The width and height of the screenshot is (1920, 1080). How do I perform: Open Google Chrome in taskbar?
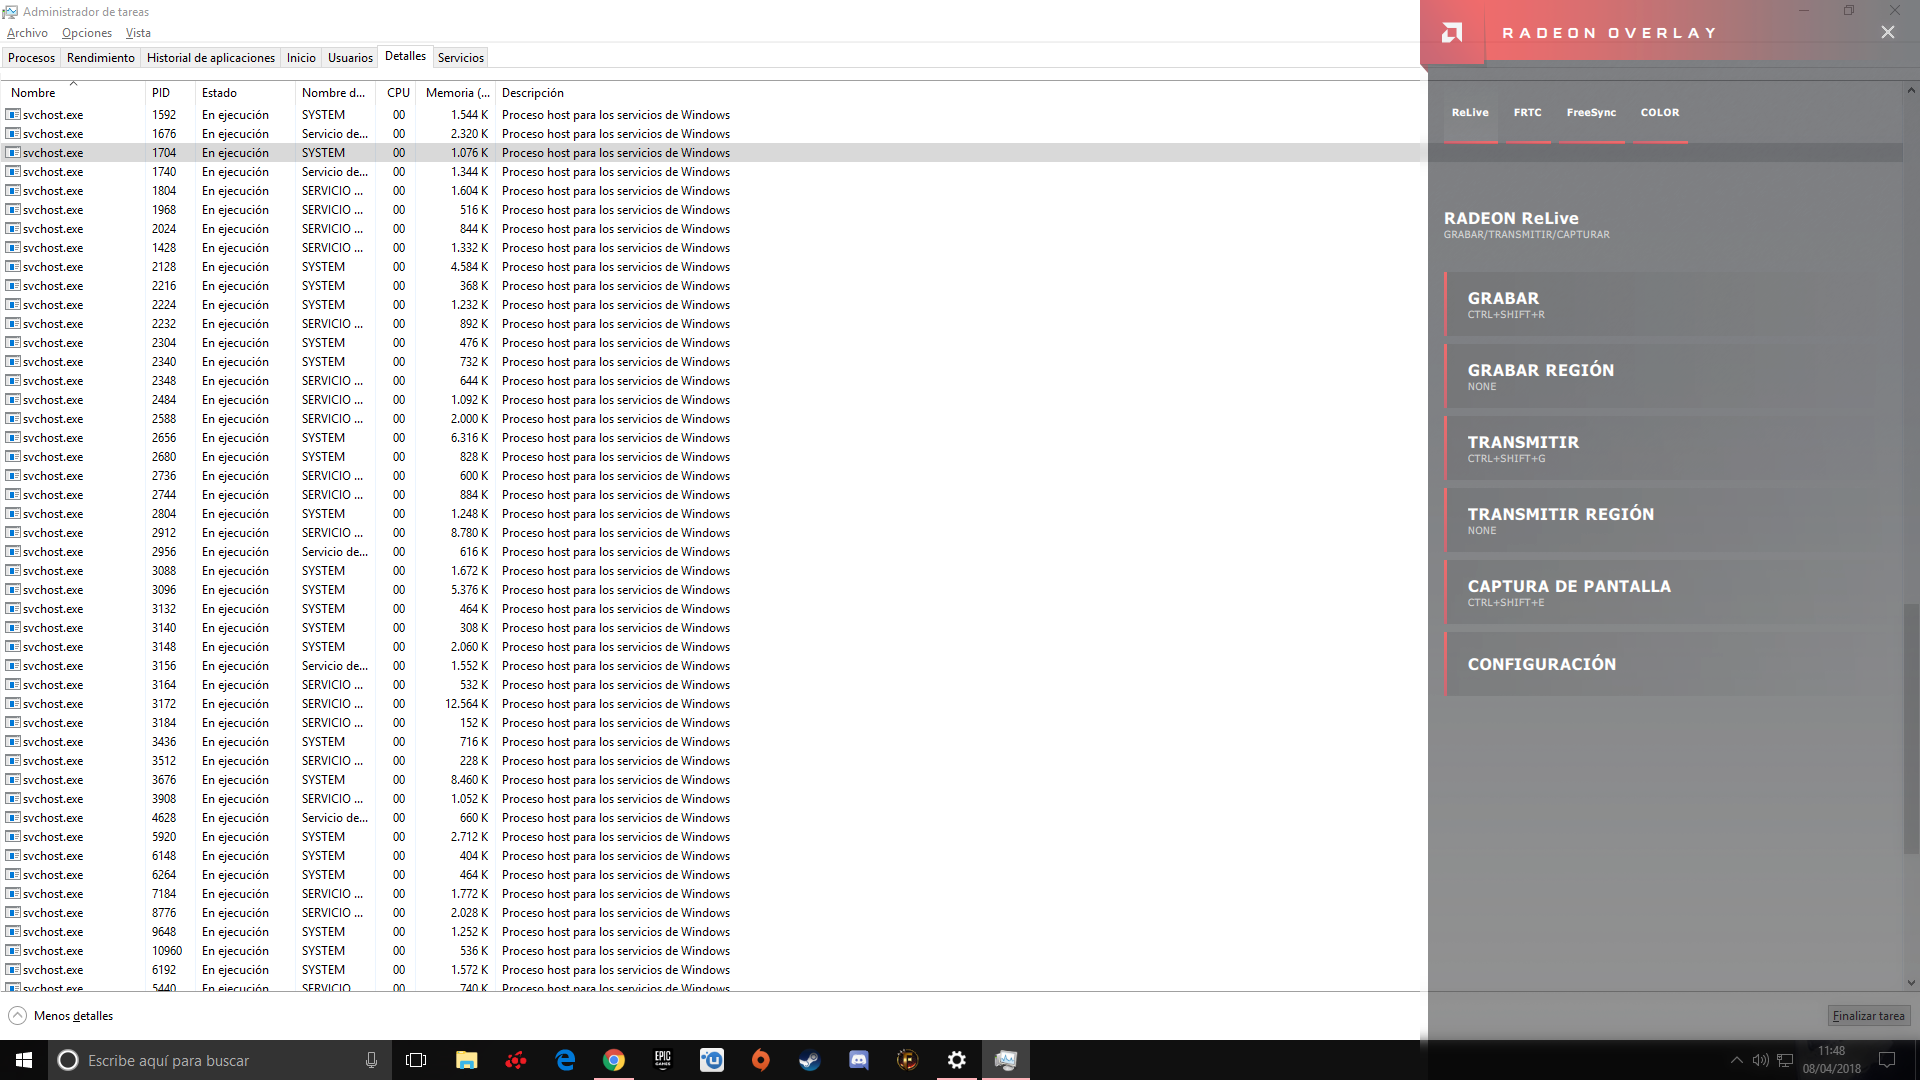point(613,1060)
